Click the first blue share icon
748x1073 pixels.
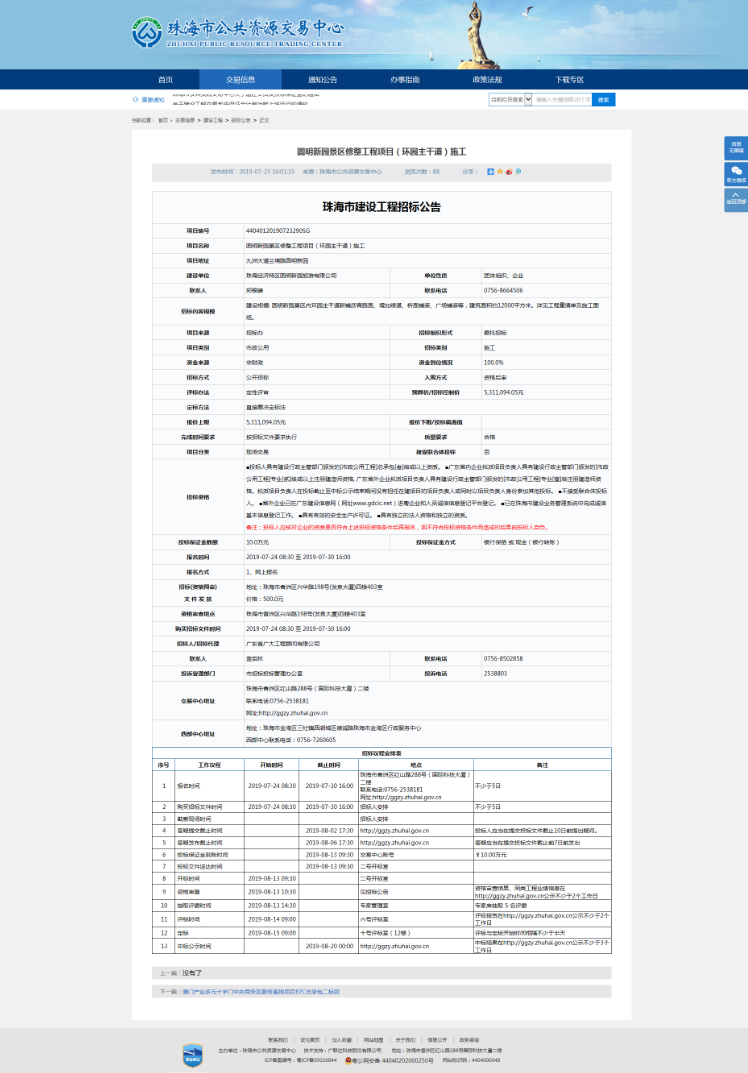(490, 172)
